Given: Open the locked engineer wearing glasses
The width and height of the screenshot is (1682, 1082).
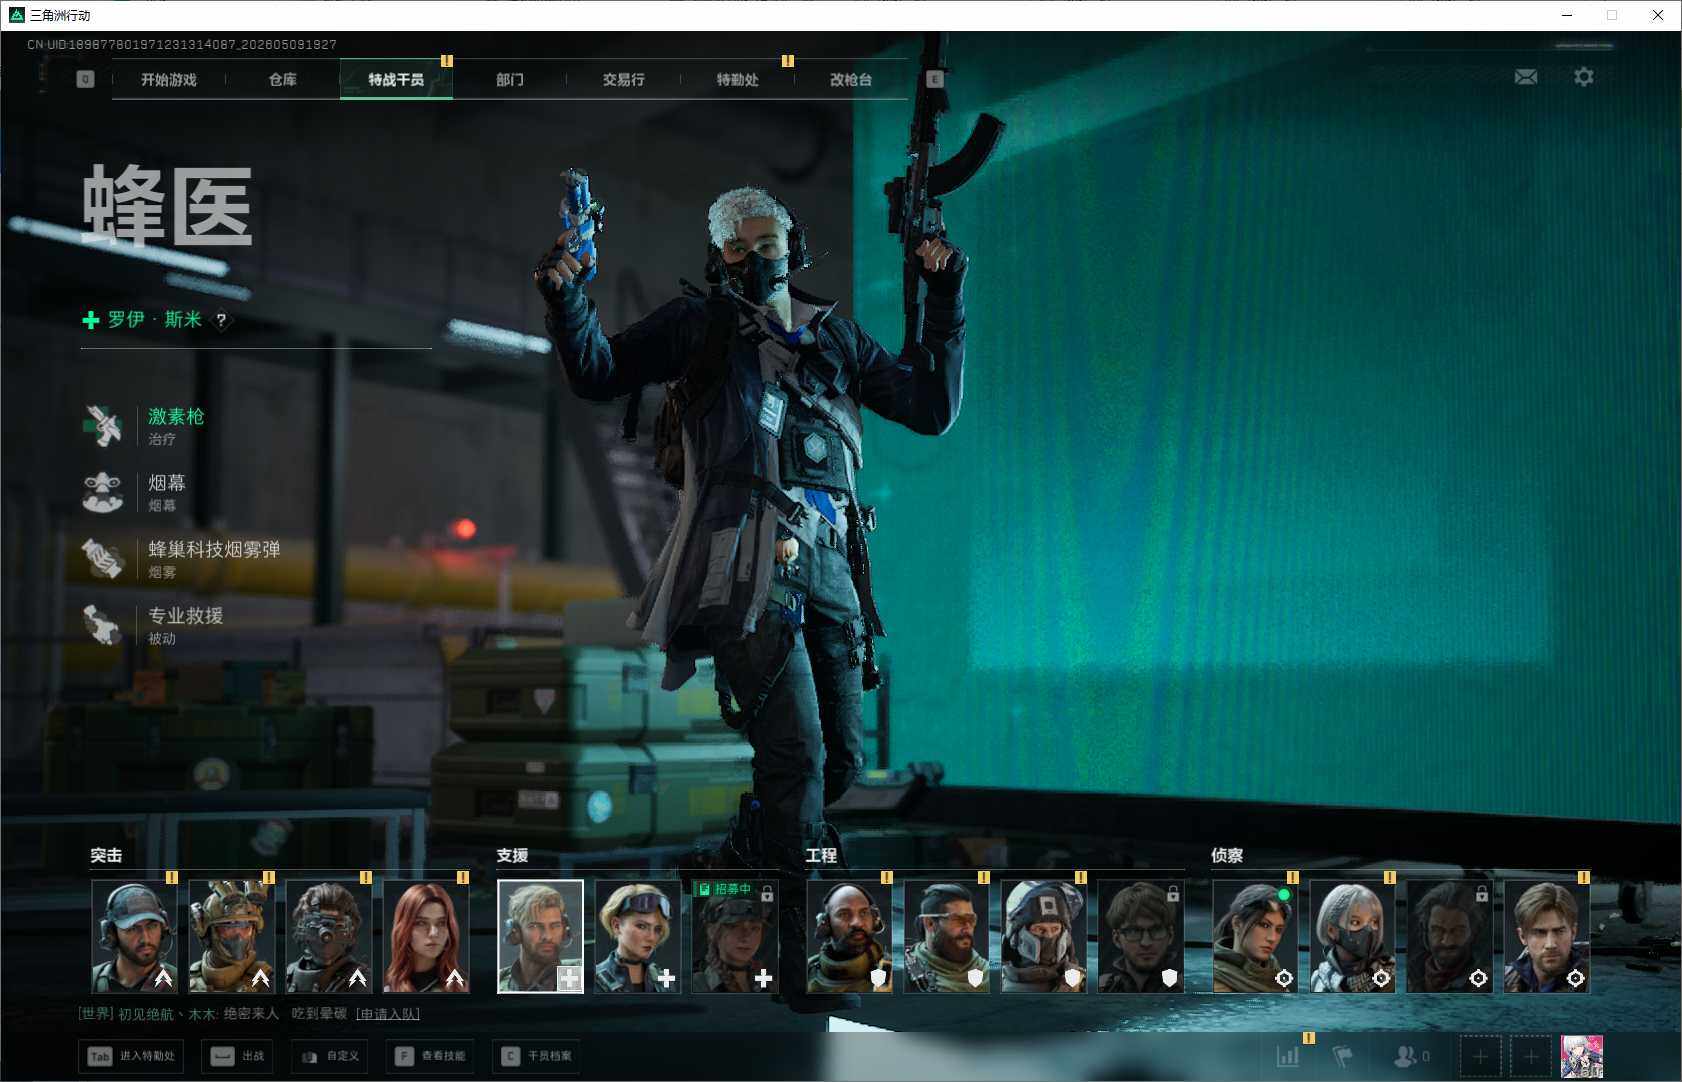Looking at the screenshot, I should [x=1140, y=936].
